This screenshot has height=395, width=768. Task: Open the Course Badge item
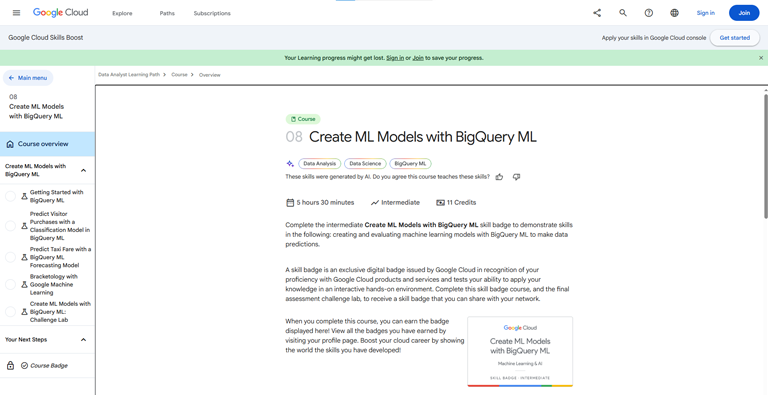(x=49, y=366)
